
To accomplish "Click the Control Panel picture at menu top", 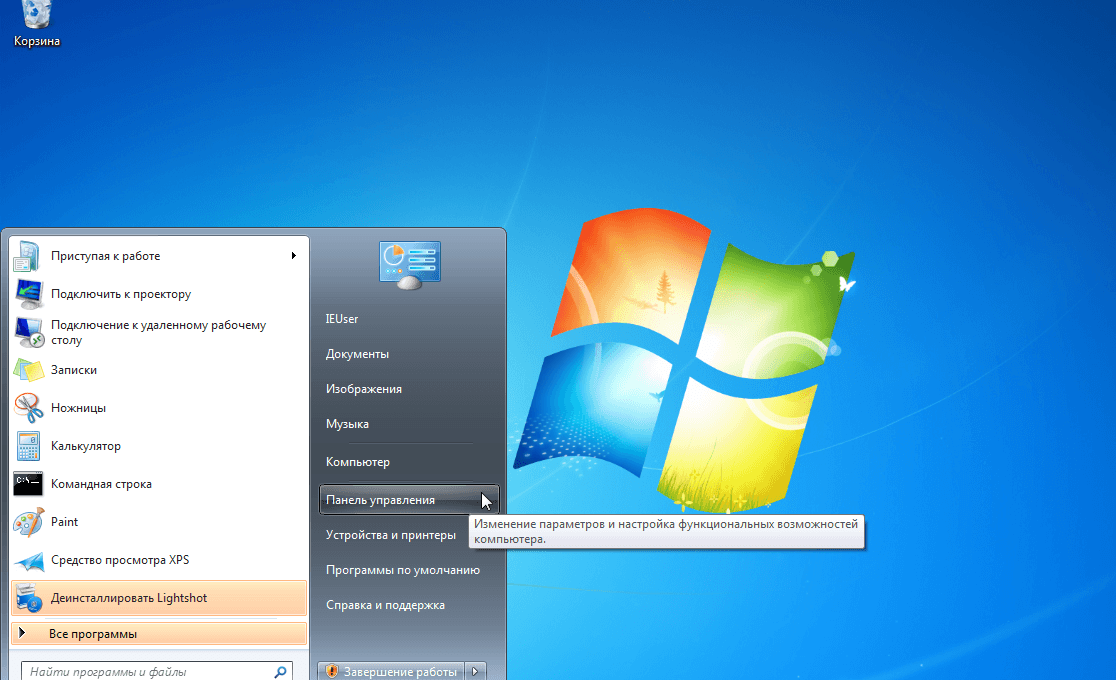I will click(x=410, y=265).
